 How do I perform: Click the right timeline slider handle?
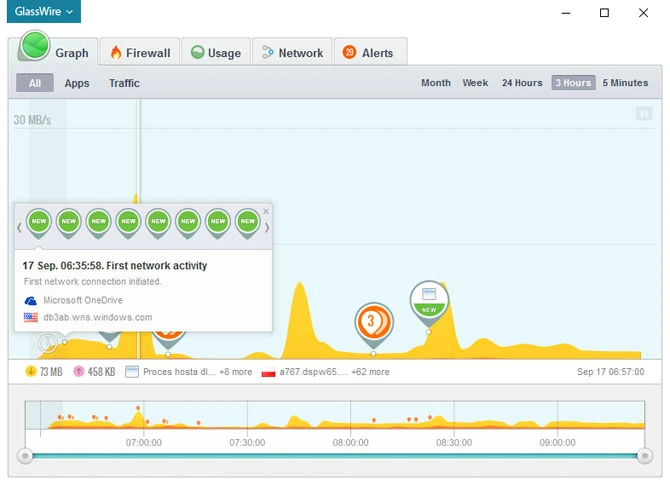point(644,456)
